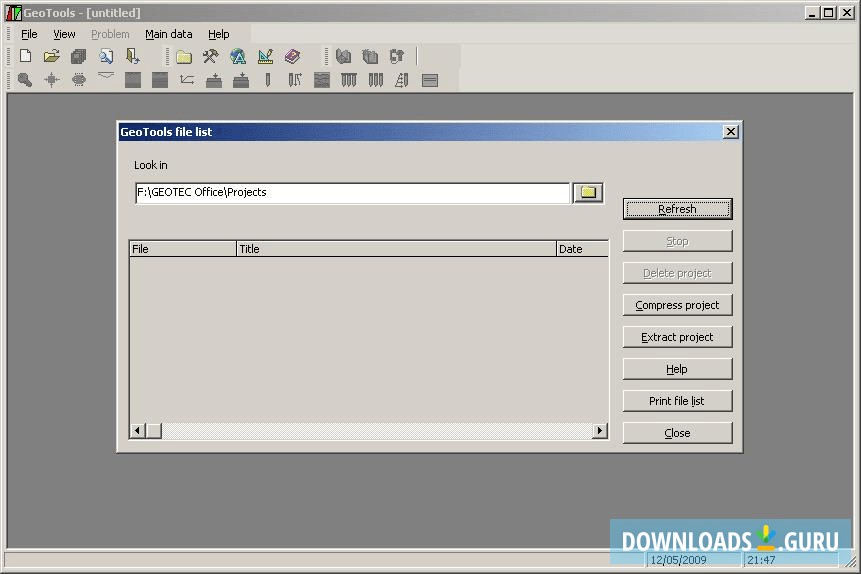This screenshot has width=861, height=574.
Task: Open project with the open-folder icon
Action: tap(52, 55)
